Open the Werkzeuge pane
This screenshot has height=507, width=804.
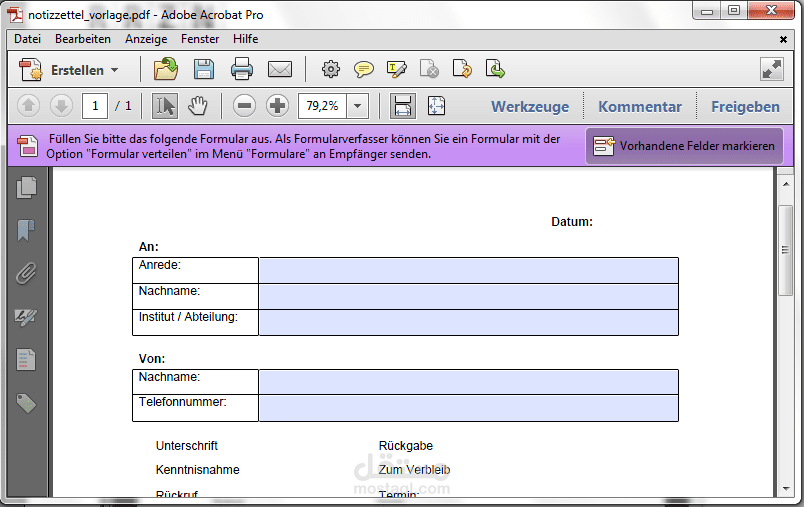coord(530,107)
